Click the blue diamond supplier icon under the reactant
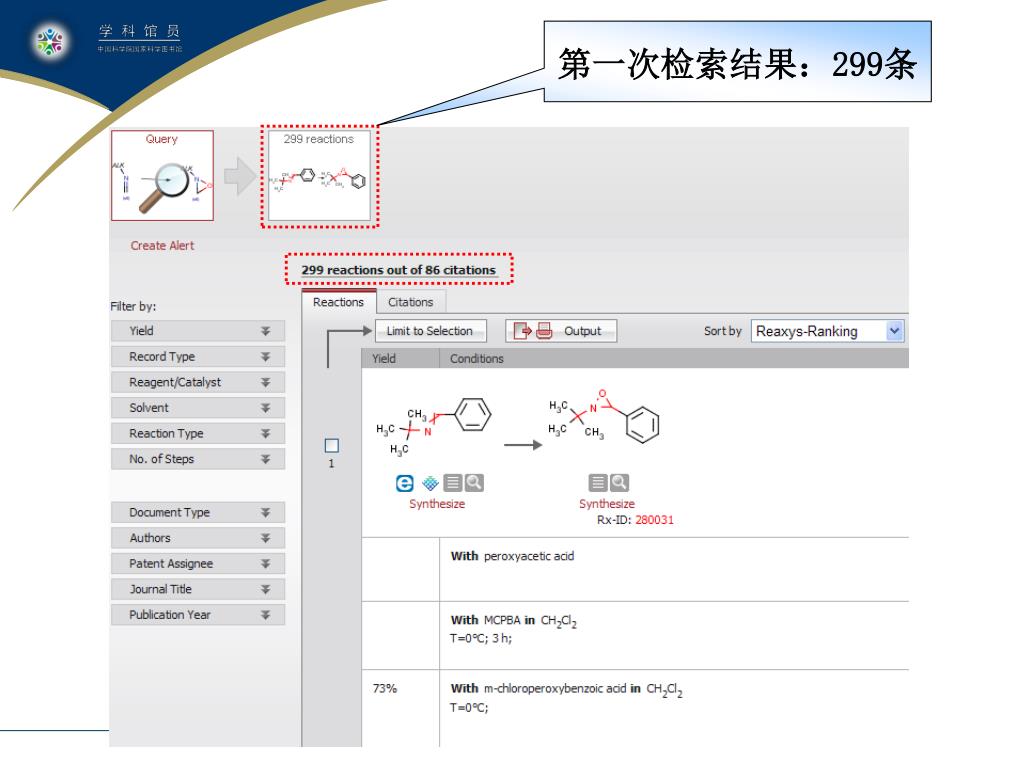This screenshot has height=768, width=1024. [x=430, y=483]
